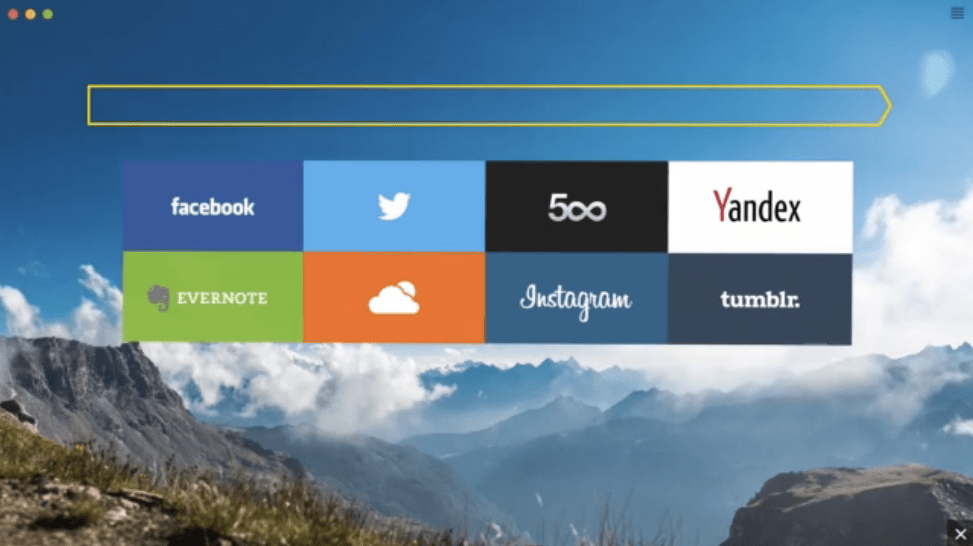Image resolution: width=973 pixels, height=546 pixels.
Task: Click the white facebook wordmark
Action: 213,207
